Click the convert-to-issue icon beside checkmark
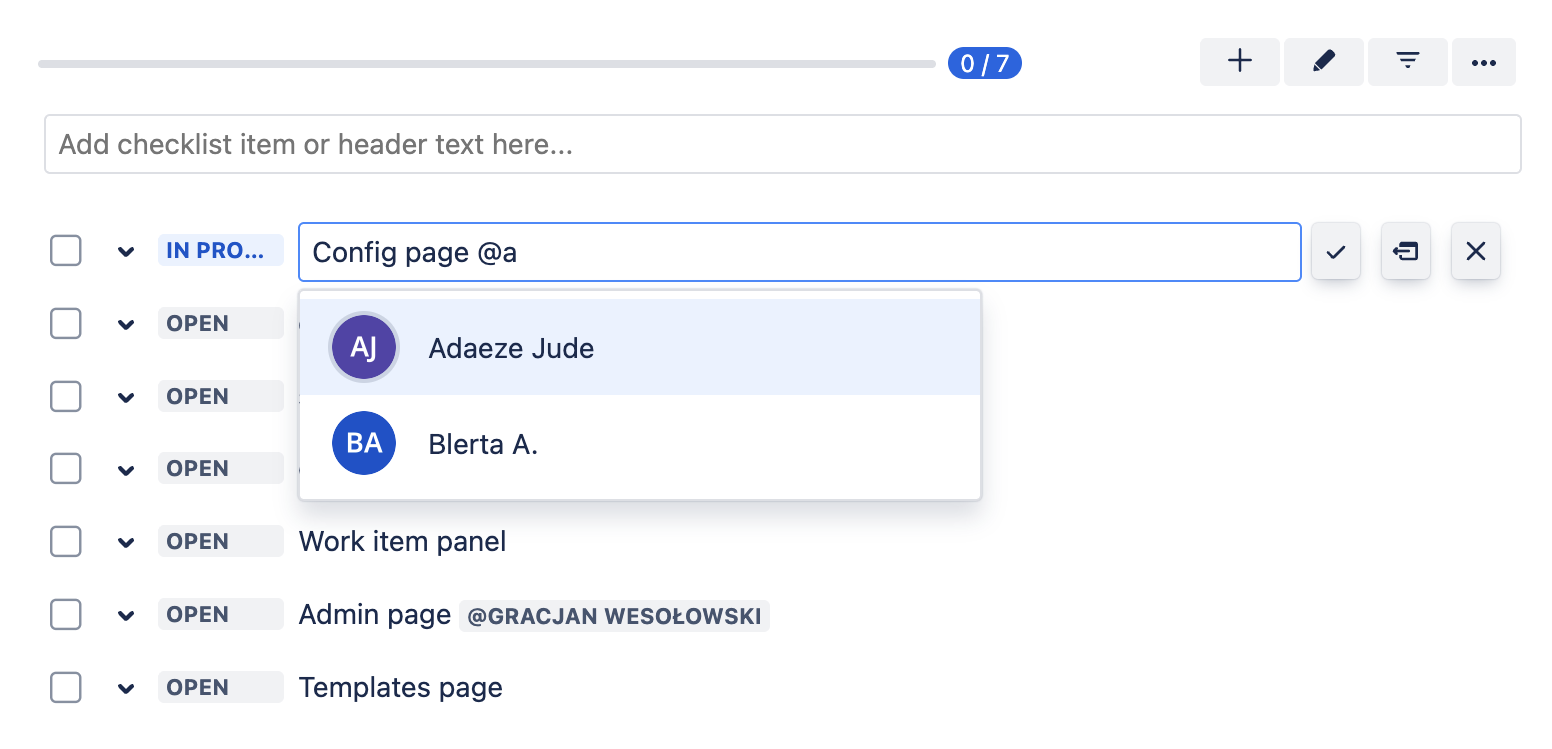Image resolution: width=1552 pixels, height=749 pixels. pos(1405,251)
